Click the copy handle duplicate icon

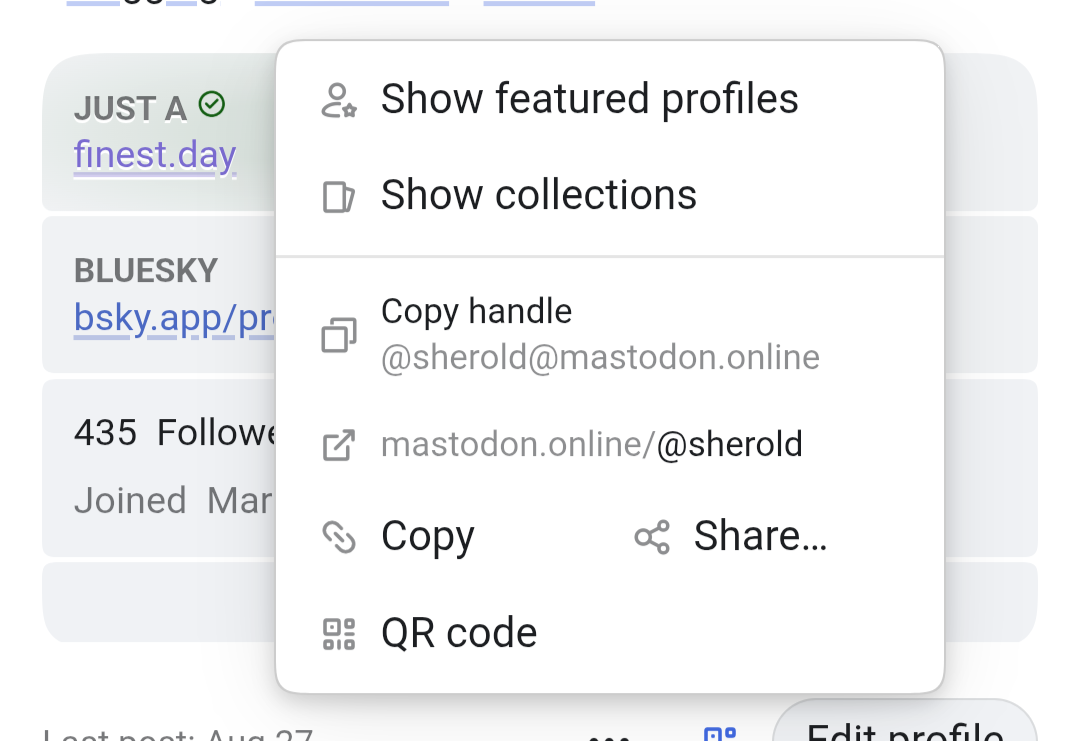[339, 335]
